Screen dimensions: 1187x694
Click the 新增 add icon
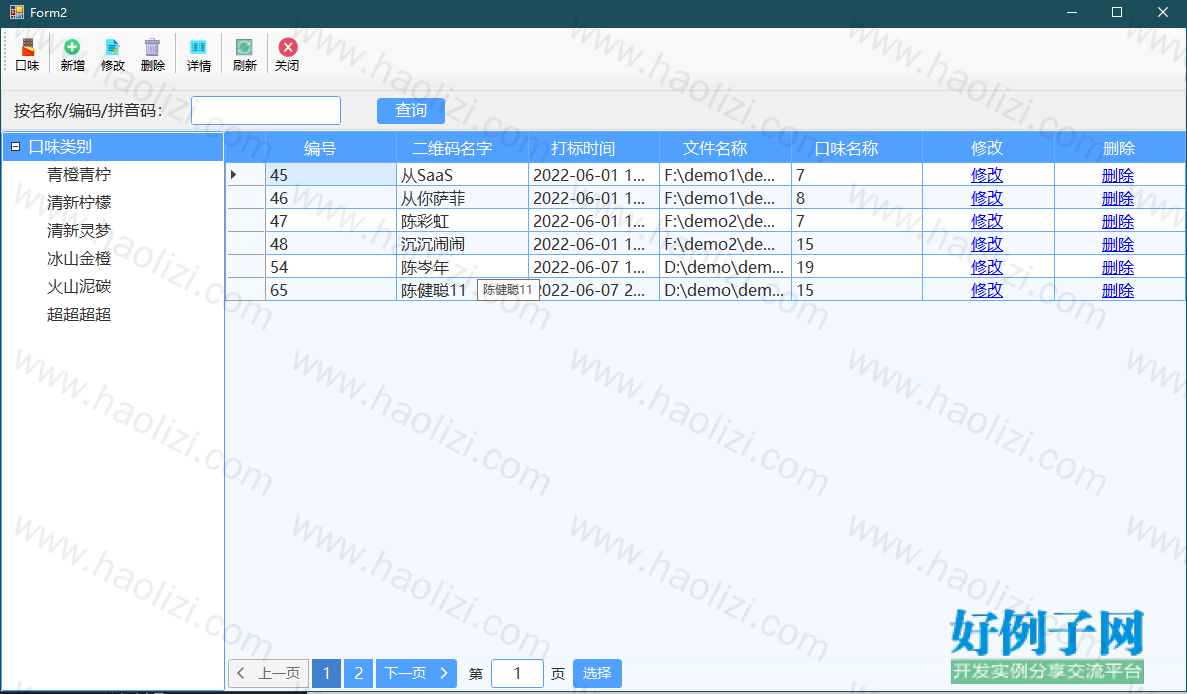(x=72, y=54)
